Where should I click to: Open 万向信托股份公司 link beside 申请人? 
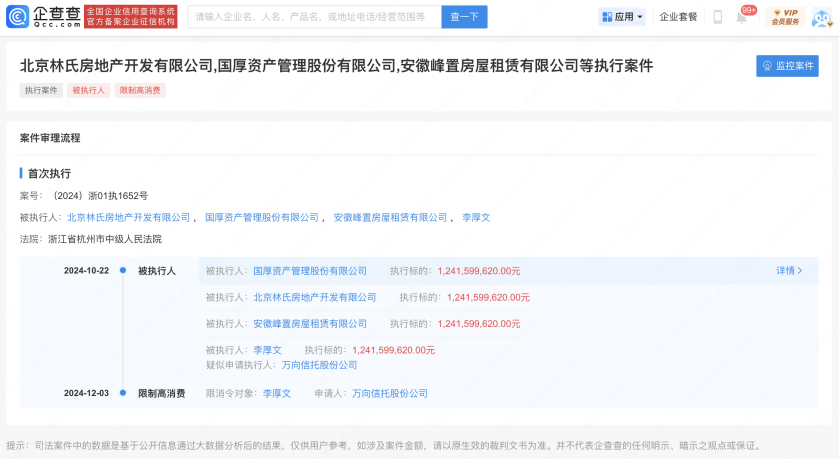(x=389, y=394)
